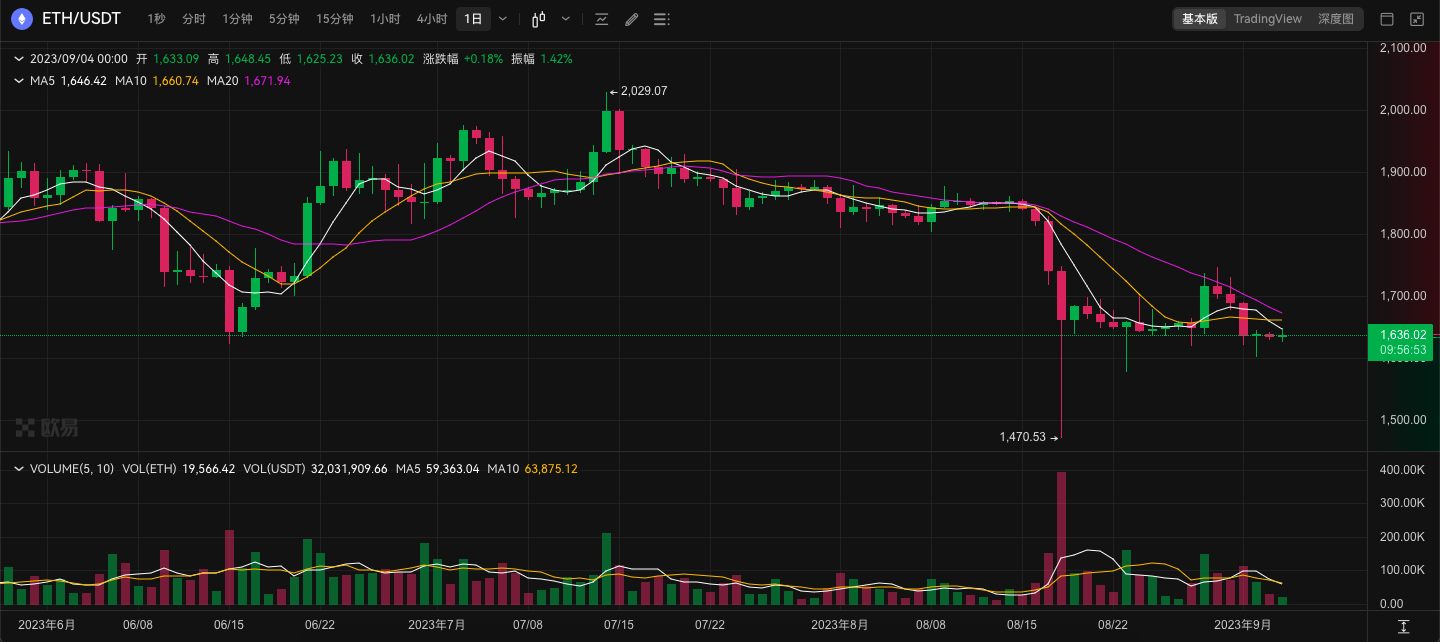Switch to the 深度图 depth view

[x=1335, y=19]
